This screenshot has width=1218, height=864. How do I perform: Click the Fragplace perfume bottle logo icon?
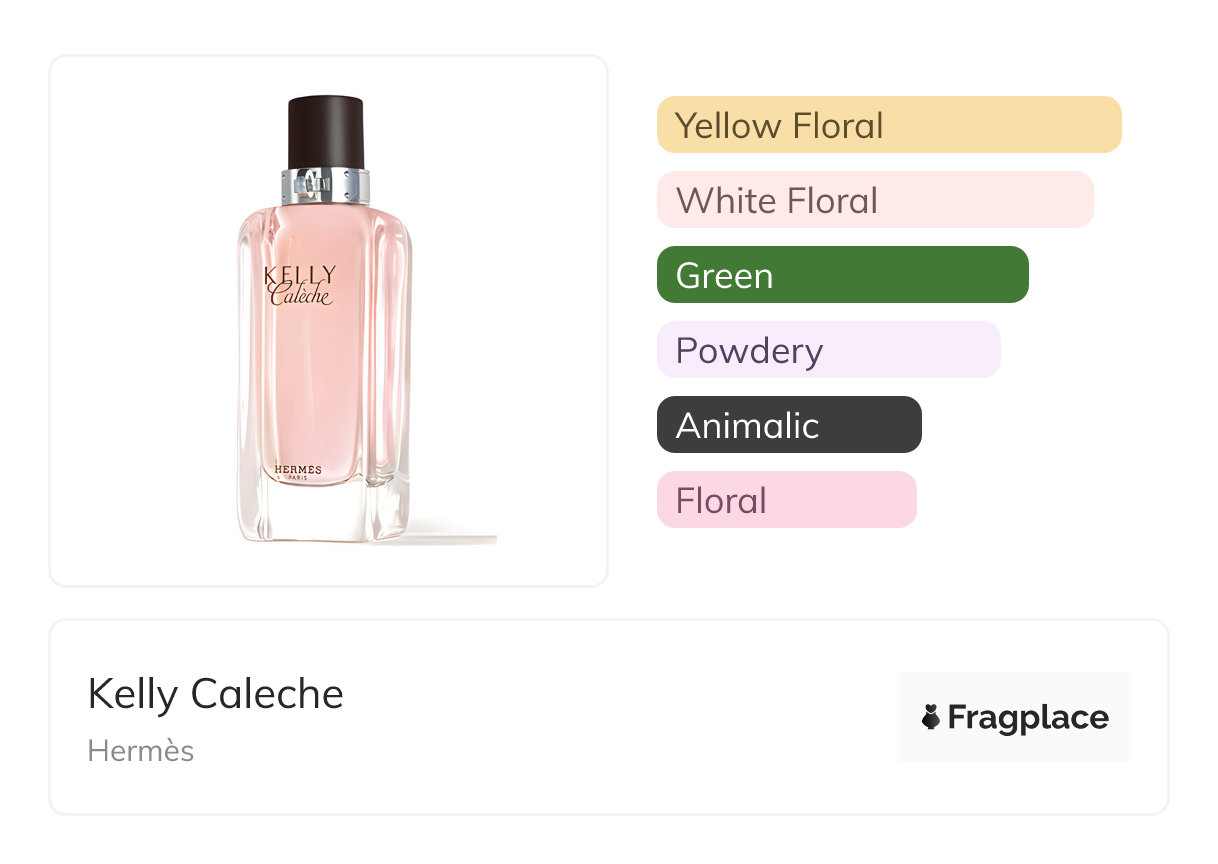pyautogui.click(x=931, y=717)
